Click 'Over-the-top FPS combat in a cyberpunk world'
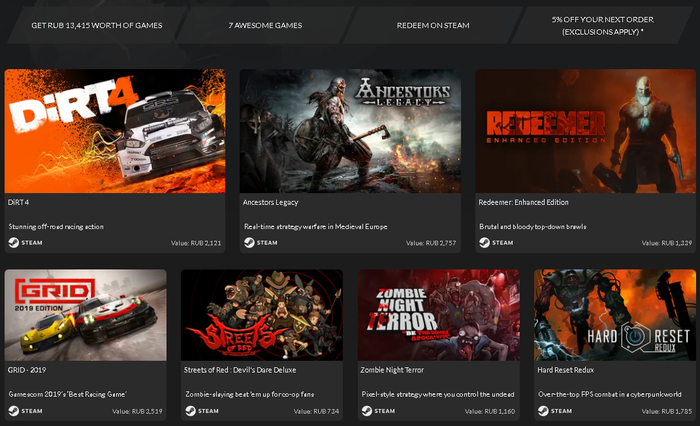 pyautogui.click(x=609, y=394)
